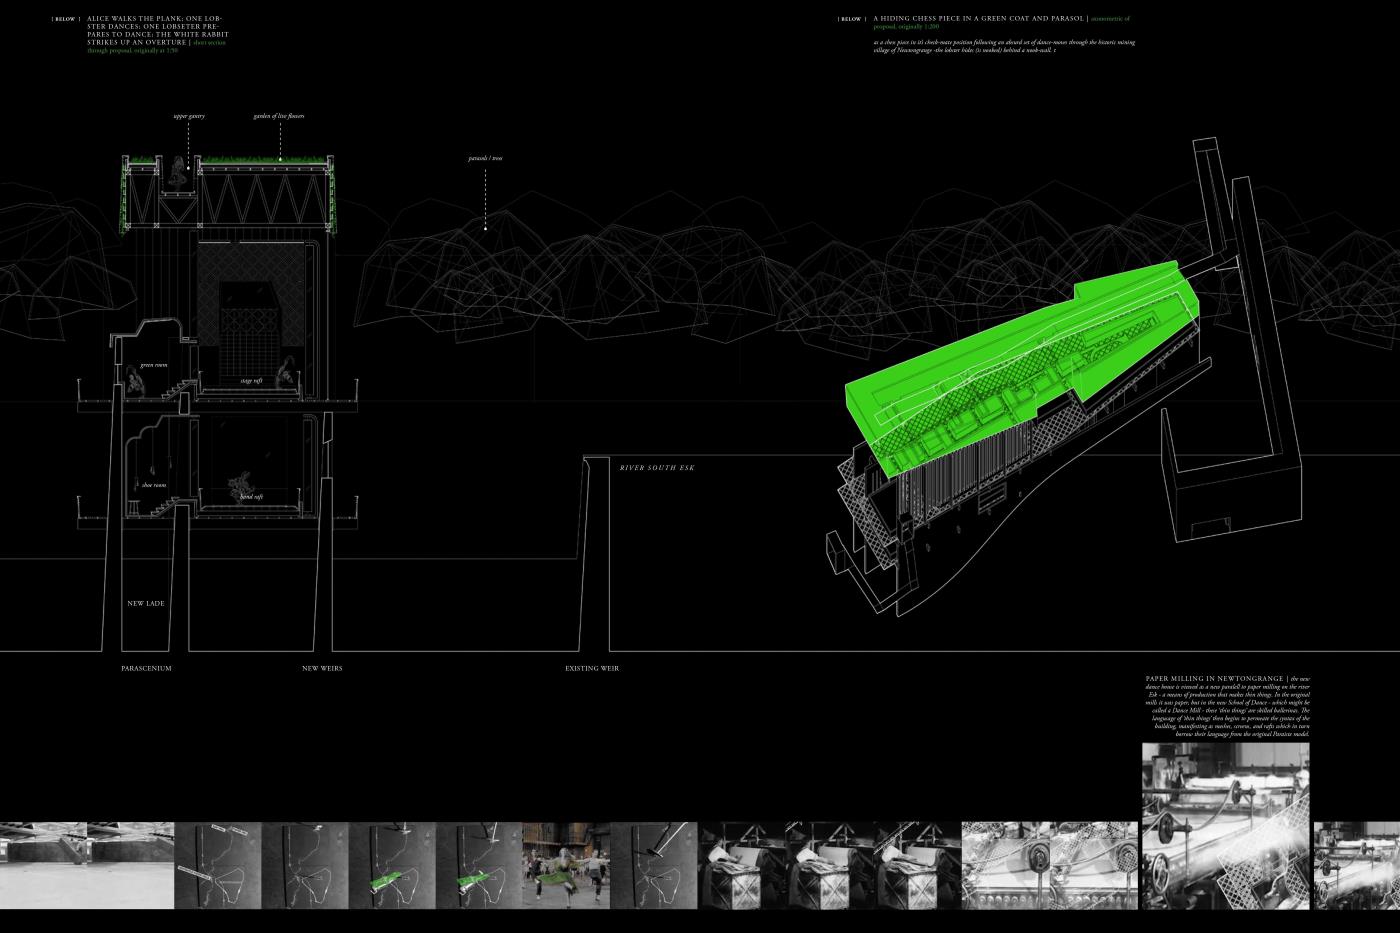This screenshot has height=933, width=1400.
Task: Click the 'RIVER SOUTH ESK' label
Action: [x=656, y=468]
